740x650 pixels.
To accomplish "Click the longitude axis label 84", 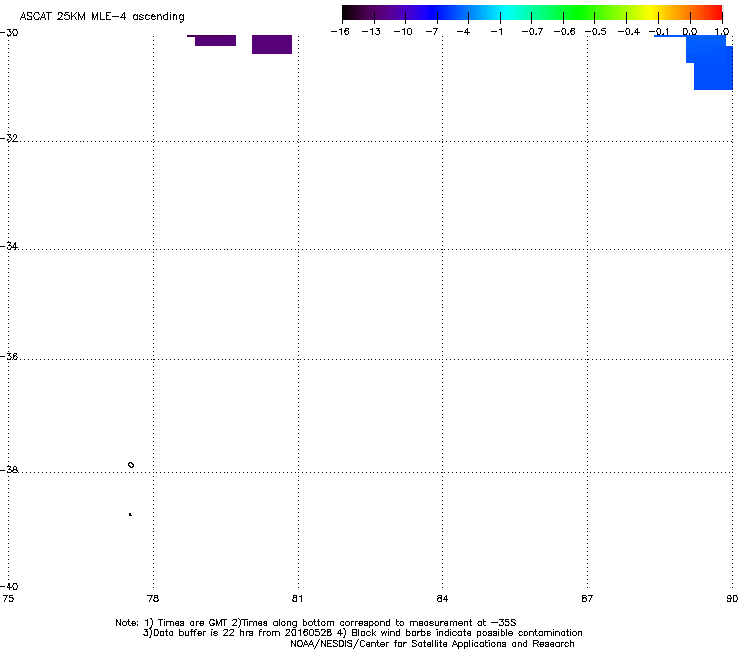I will 442,599.
